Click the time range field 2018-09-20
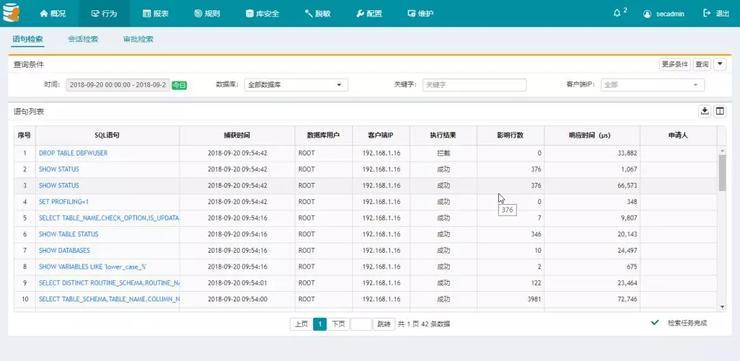Image resolution: width=740 pixels, height=361 pixels. pyautogui.click(x=118, y=85)
